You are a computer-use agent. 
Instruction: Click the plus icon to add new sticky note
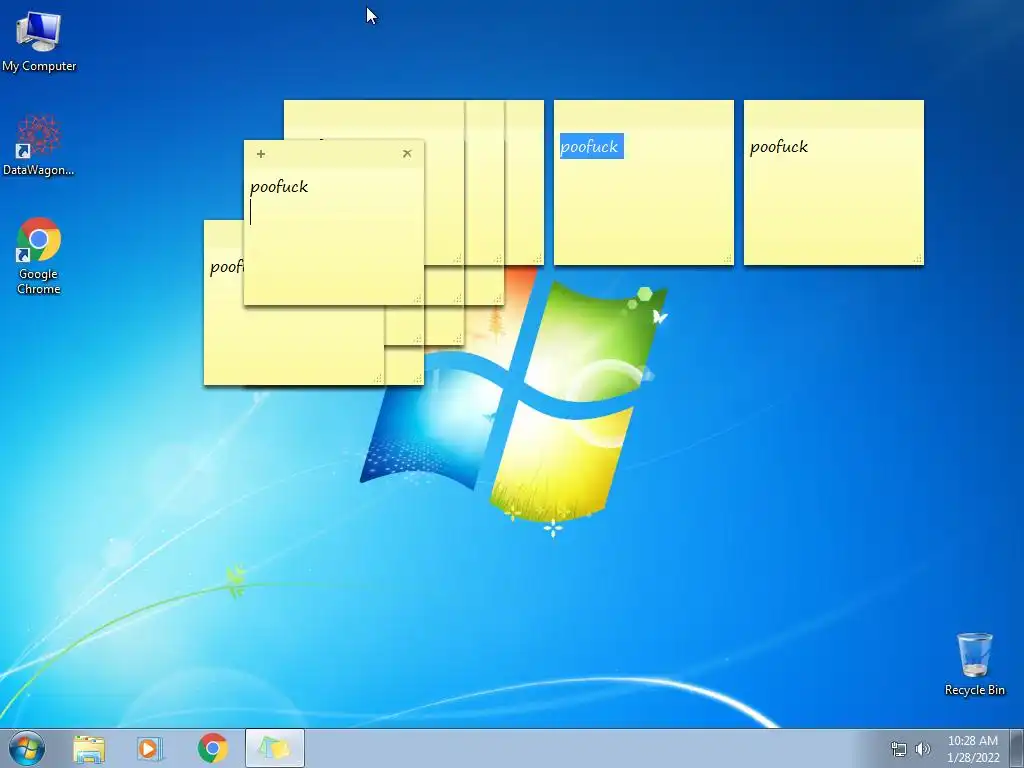[x=261, y=154]
